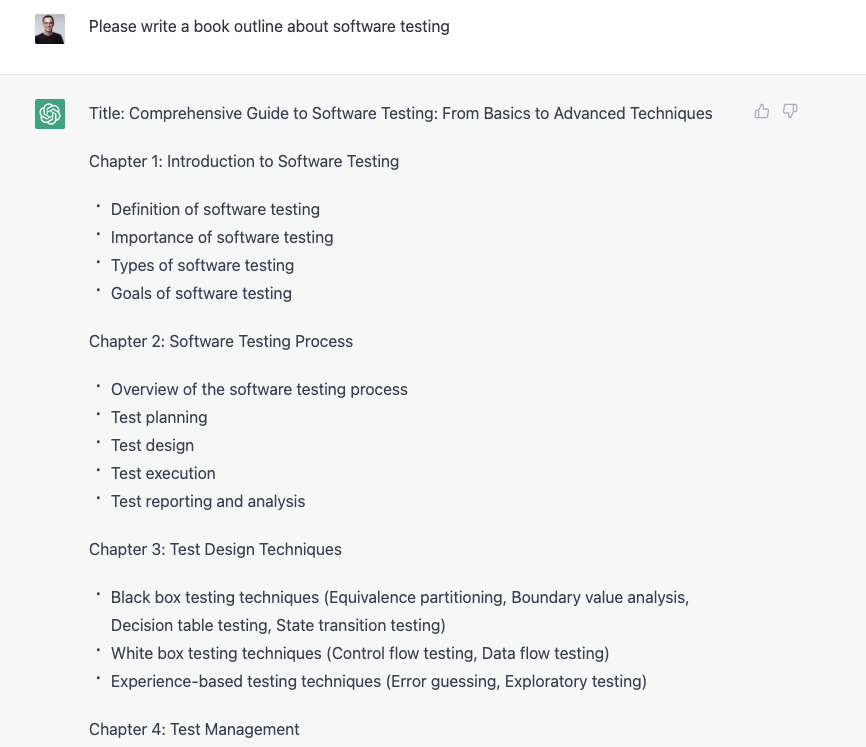This screenshot has width=866, height=747.
Task: Click the Chapter 3 Test Design Techniques heading
Action: click(x=215, y=550)
